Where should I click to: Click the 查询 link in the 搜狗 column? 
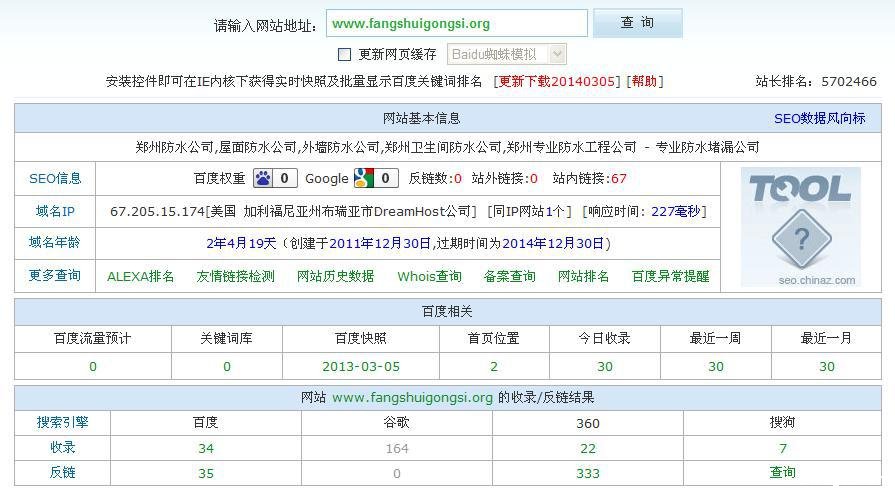pyautogui.click(x=782, y=472)
